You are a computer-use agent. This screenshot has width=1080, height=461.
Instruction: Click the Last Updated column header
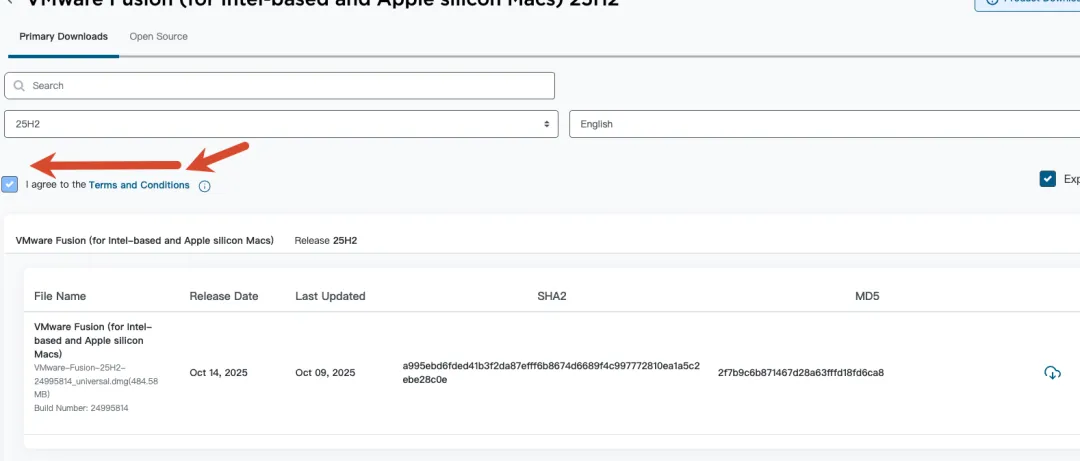[330, 296]
